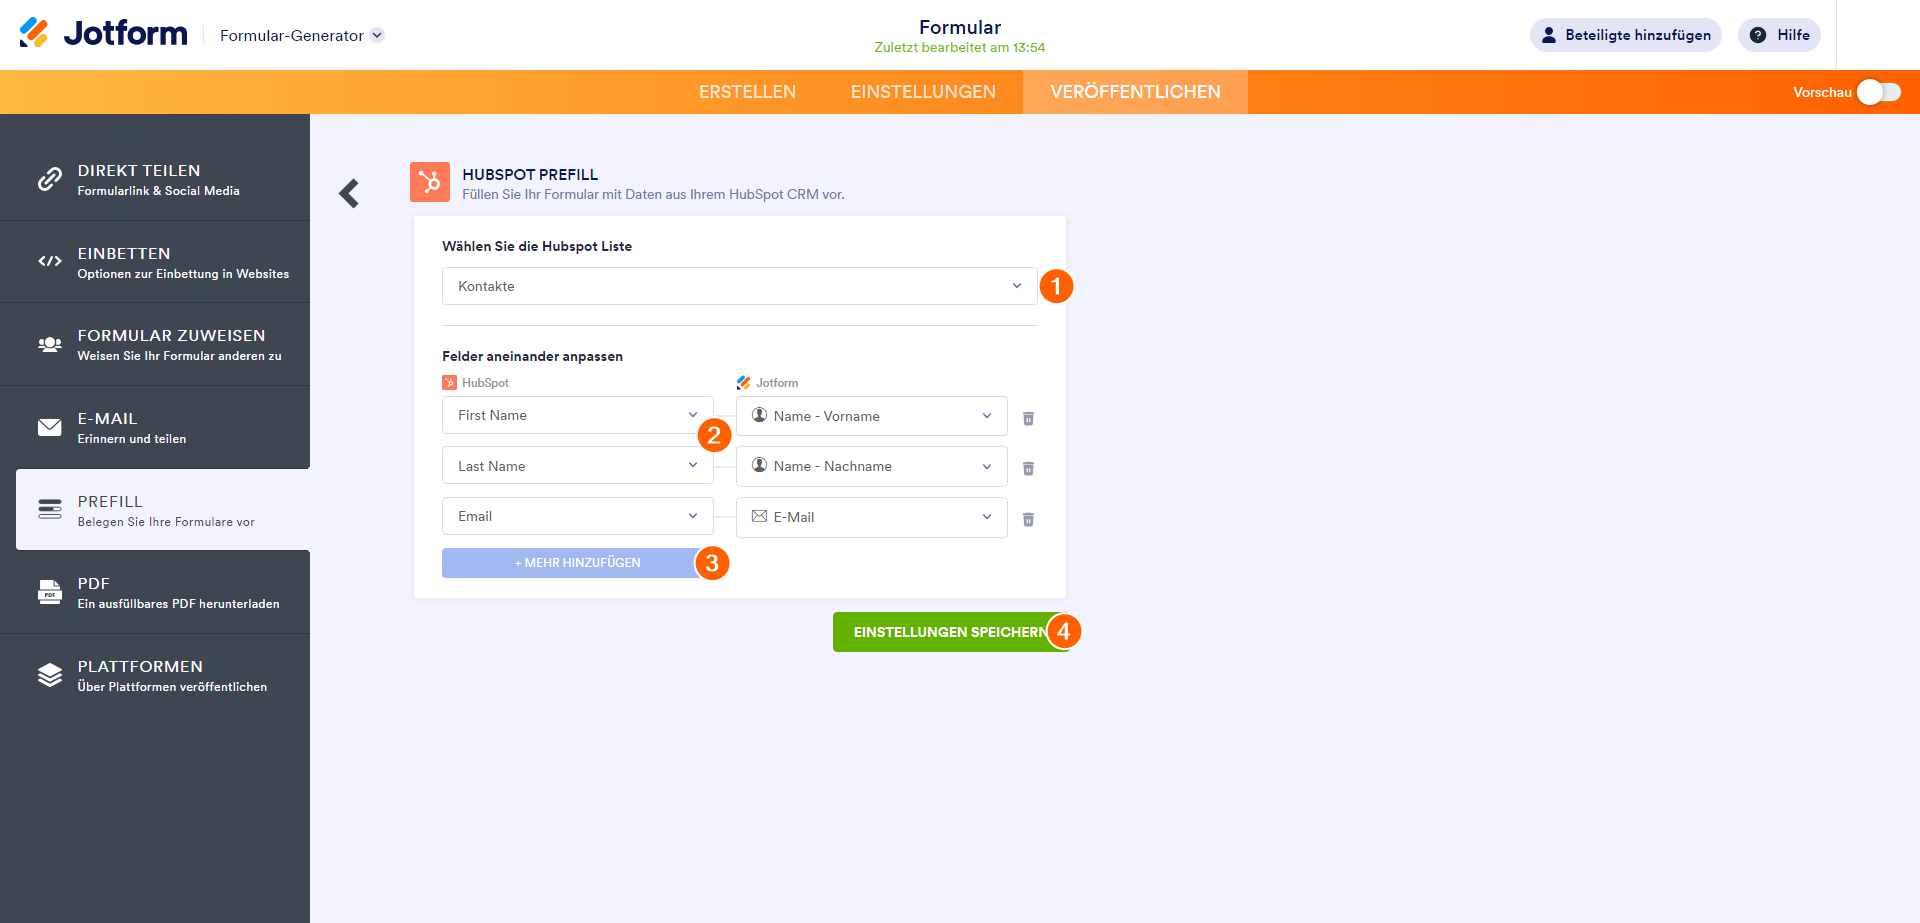Open the Email HubSpot field dropdown

[x=578, y=516]
